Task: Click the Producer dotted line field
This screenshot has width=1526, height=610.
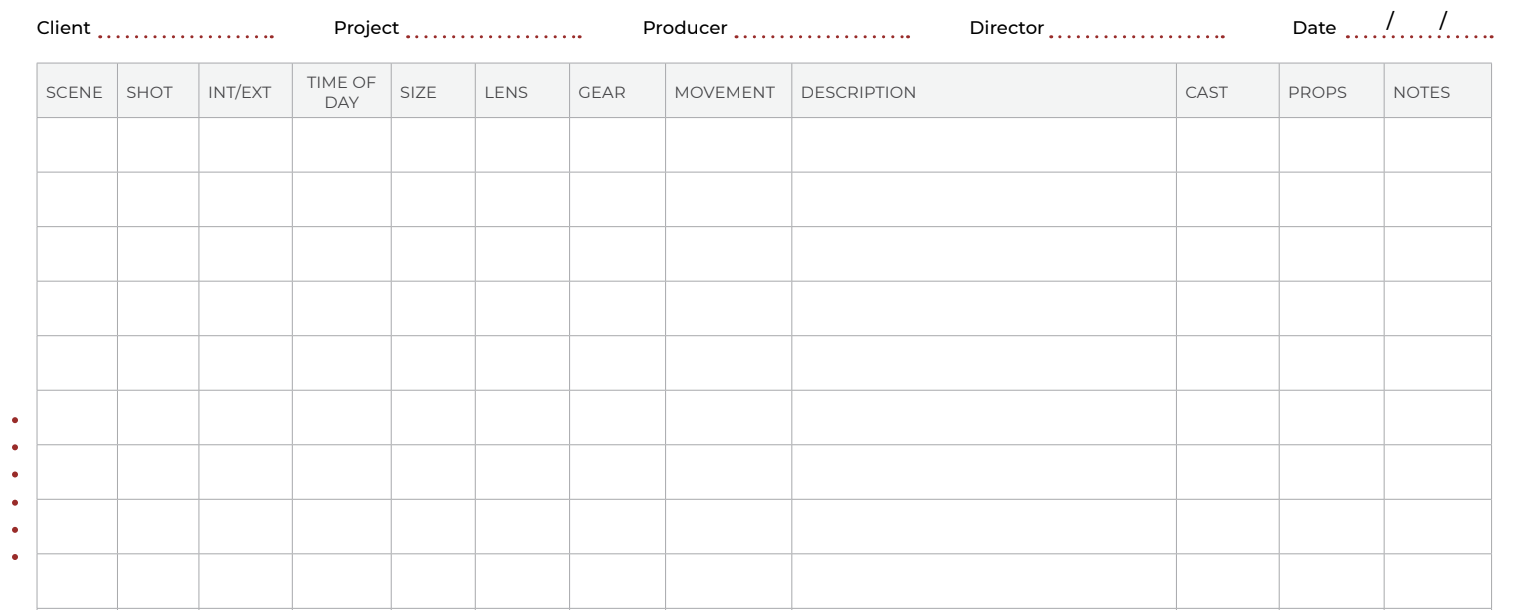Action: pos(821,31)
